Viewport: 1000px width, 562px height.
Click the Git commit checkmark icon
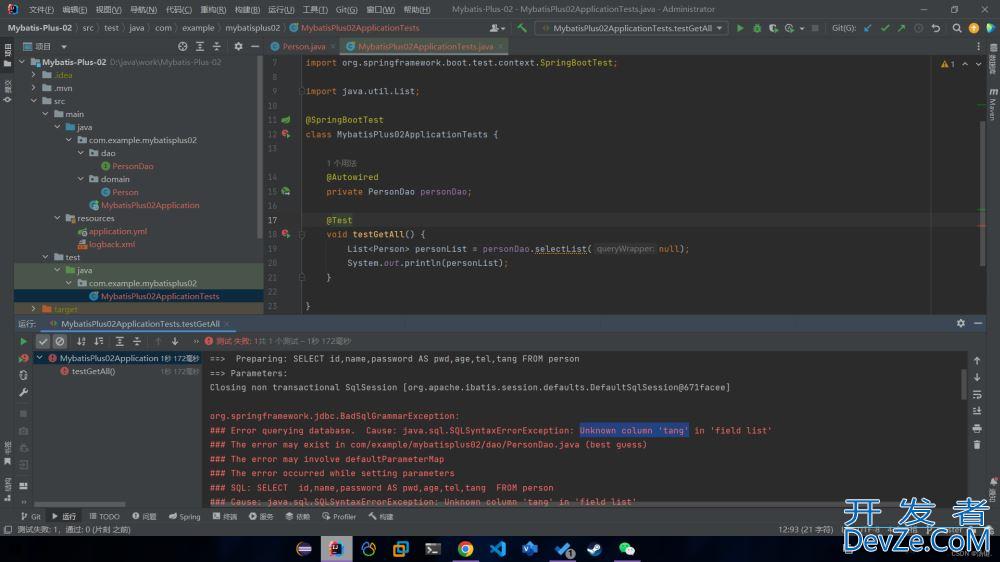tap(885, 28)
